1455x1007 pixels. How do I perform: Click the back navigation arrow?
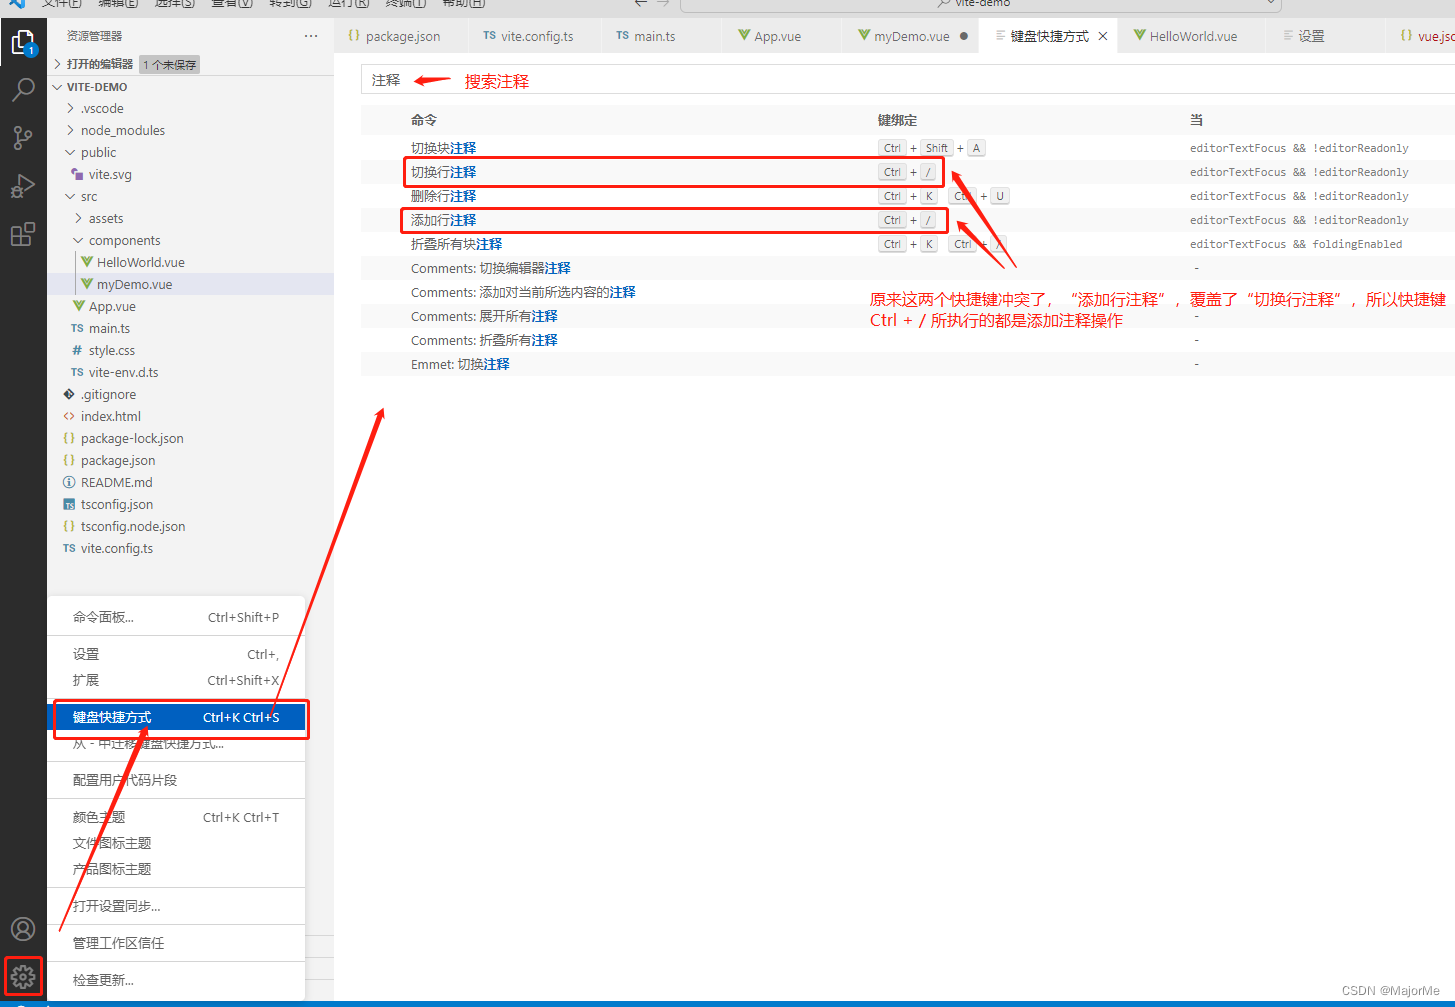[641, 4]
